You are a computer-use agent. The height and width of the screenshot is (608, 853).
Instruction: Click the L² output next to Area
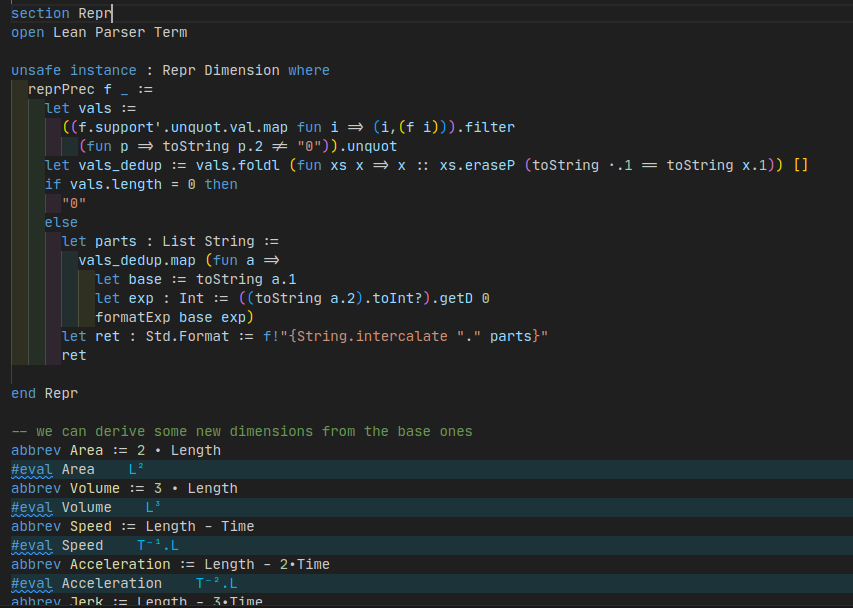click(137, 470)
